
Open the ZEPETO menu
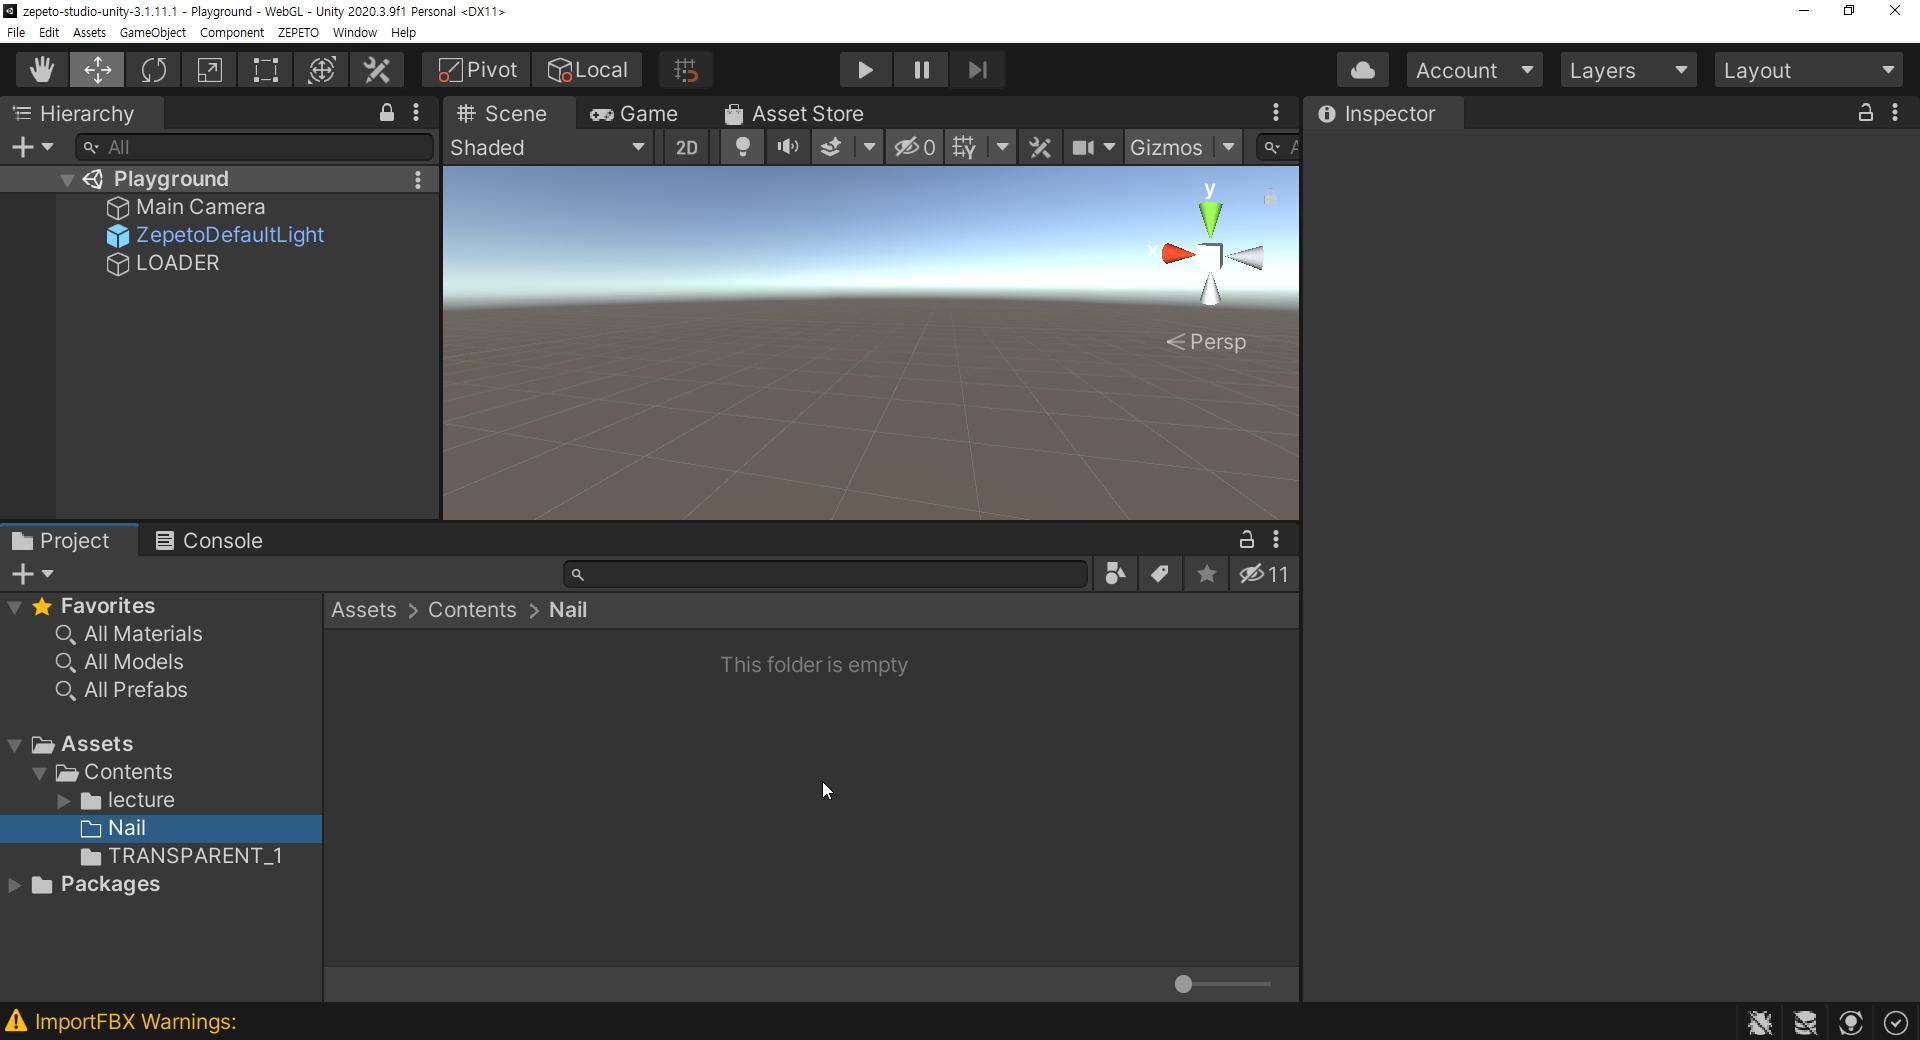click(298, 32)
